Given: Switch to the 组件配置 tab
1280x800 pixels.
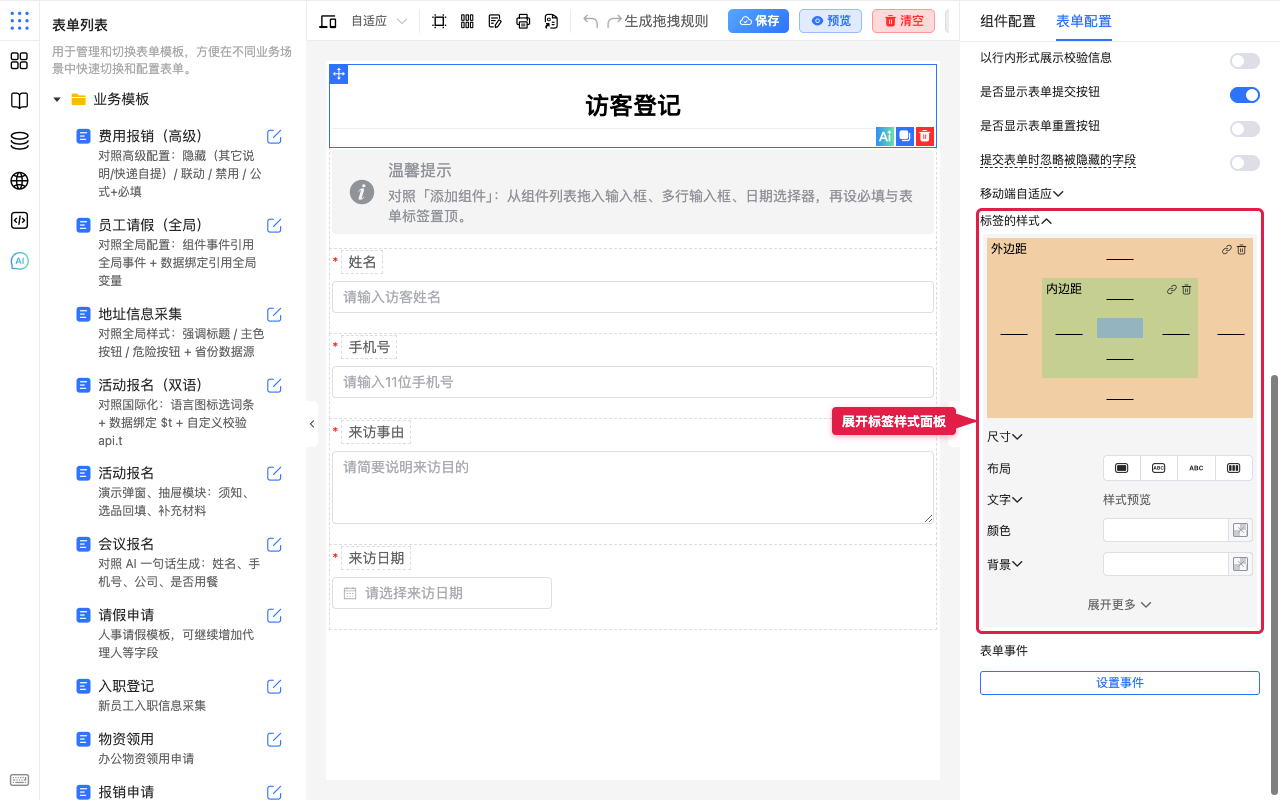Looking at the screenshot, I should 1008,21.
